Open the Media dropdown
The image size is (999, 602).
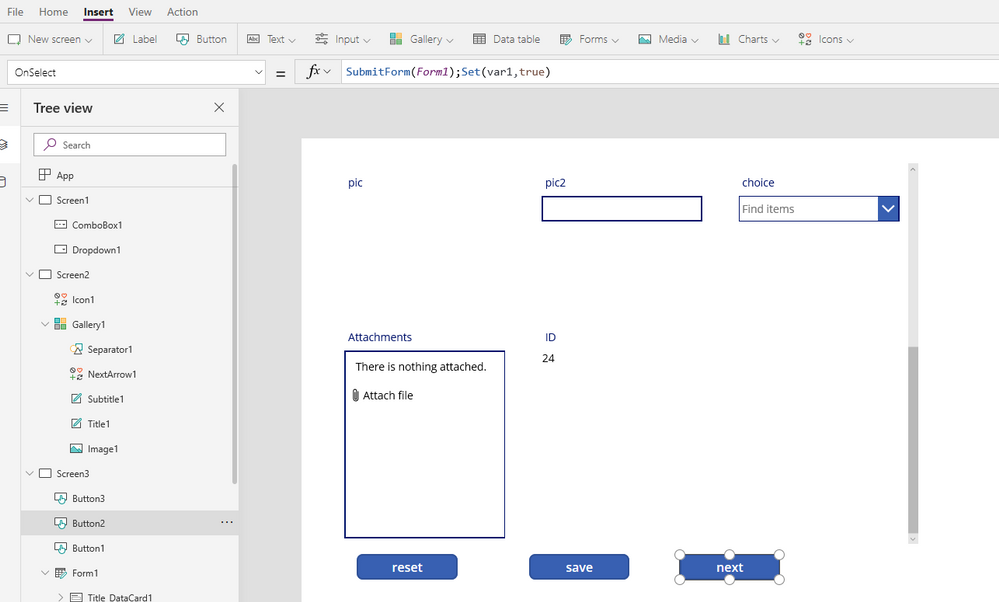click(668, 39)
